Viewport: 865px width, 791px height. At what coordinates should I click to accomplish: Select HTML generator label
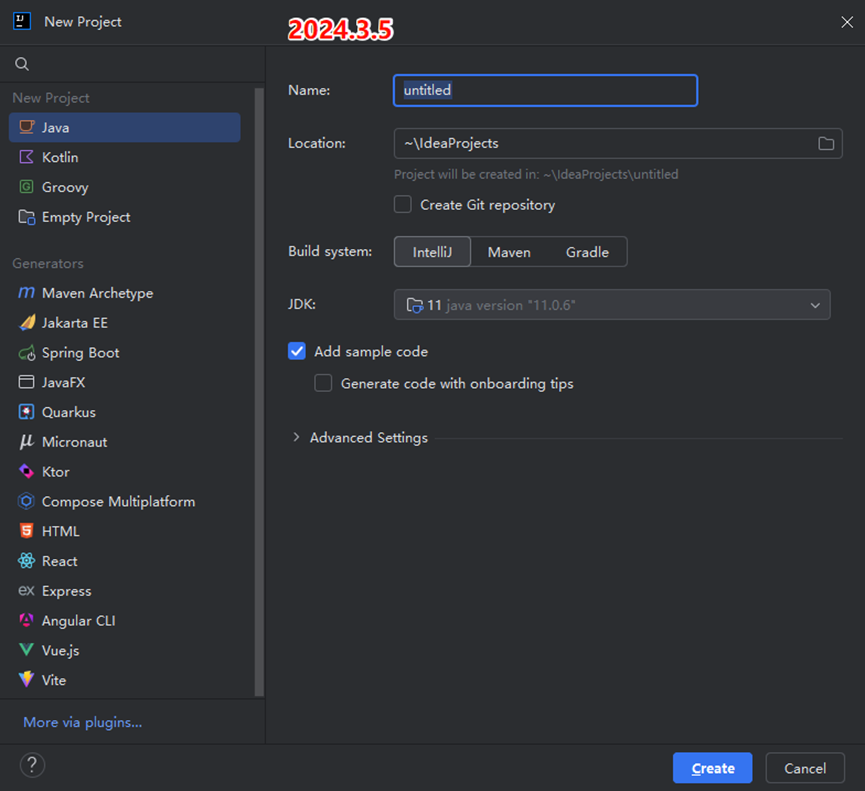tap(61, 531)
